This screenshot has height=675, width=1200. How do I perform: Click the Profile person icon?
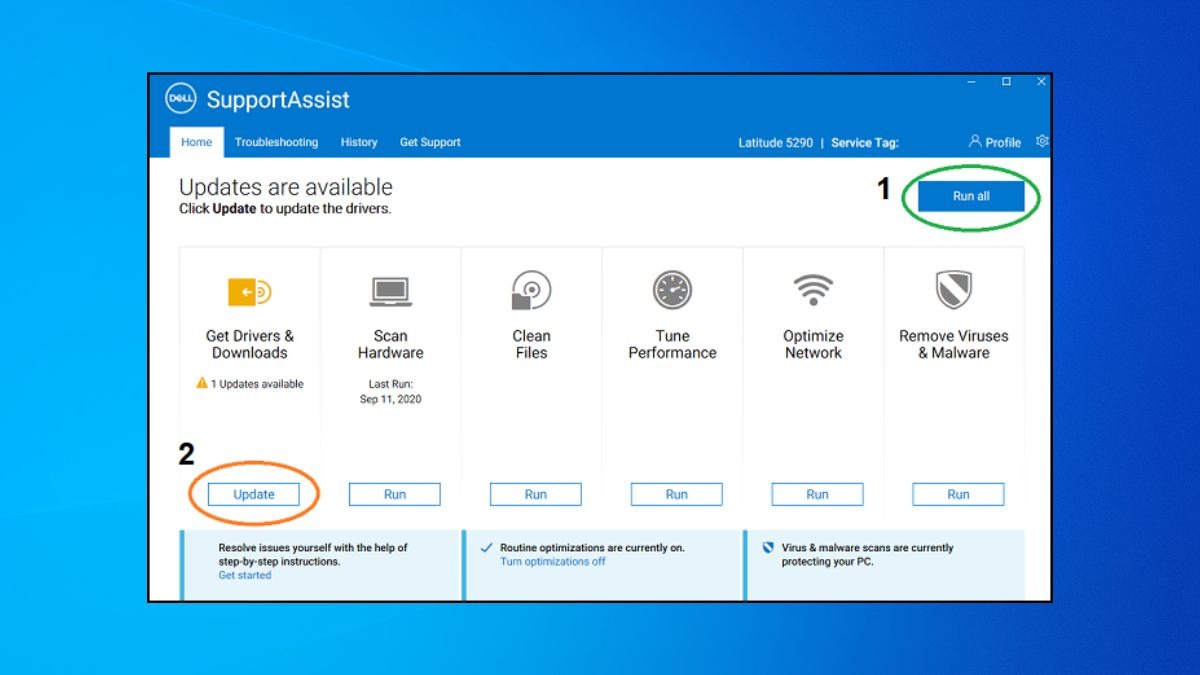(x=975, y=141)
